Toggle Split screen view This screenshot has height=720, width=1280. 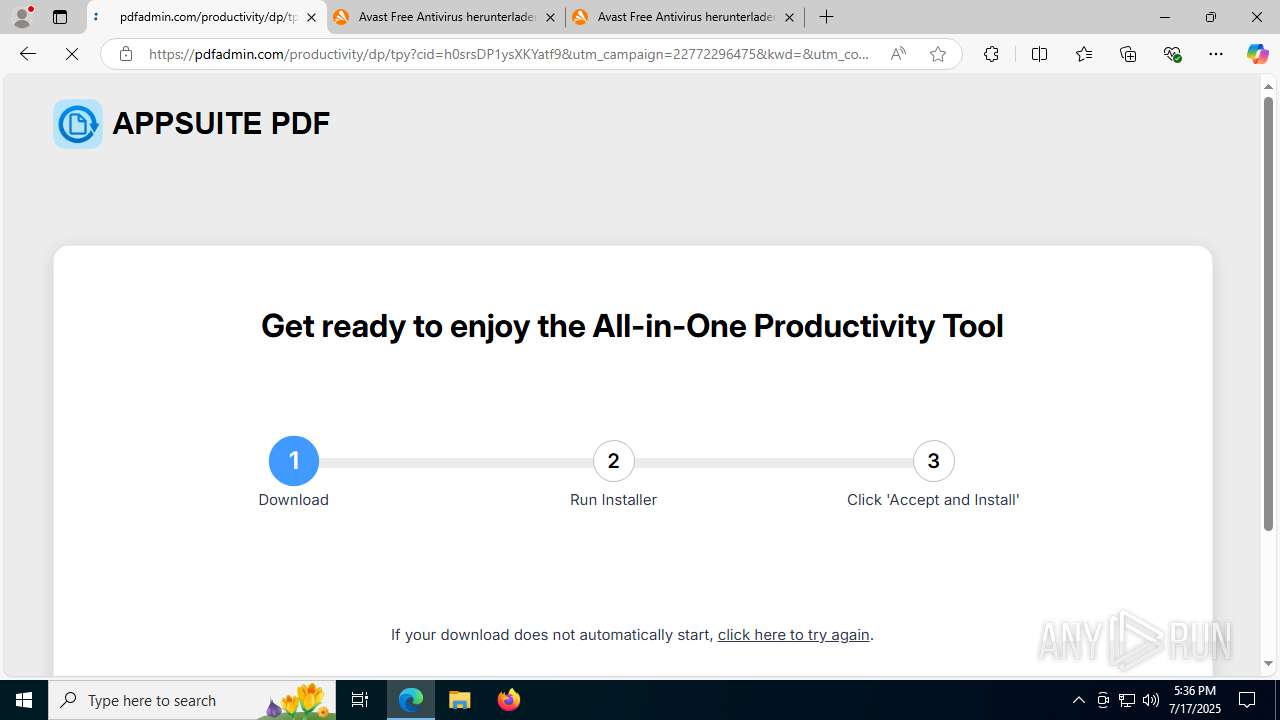point(1039,54)
